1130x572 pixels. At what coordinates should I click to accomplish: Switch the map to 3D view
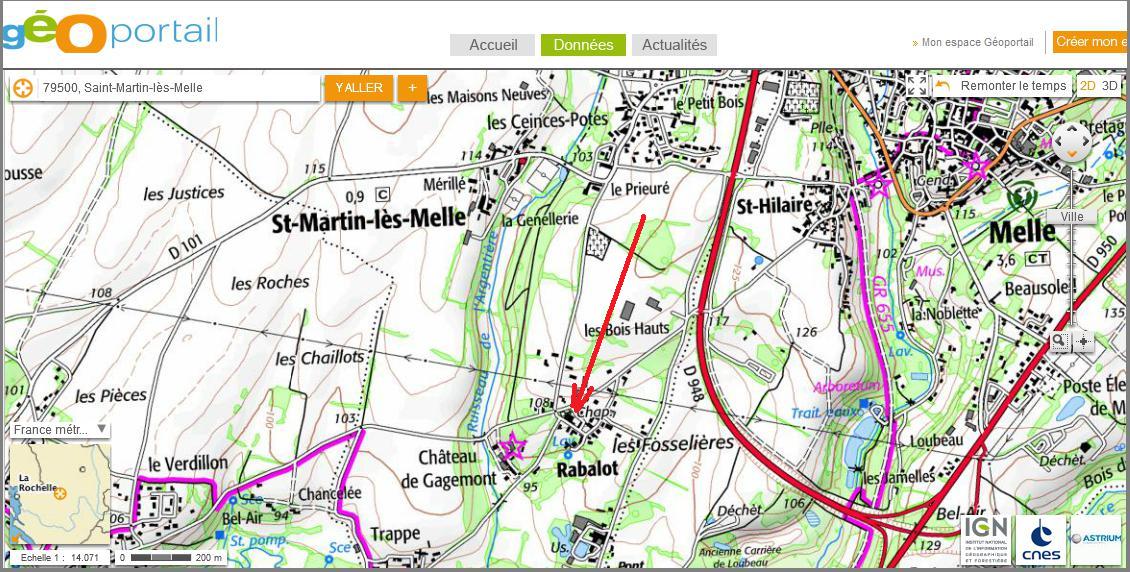(1110, 86)
